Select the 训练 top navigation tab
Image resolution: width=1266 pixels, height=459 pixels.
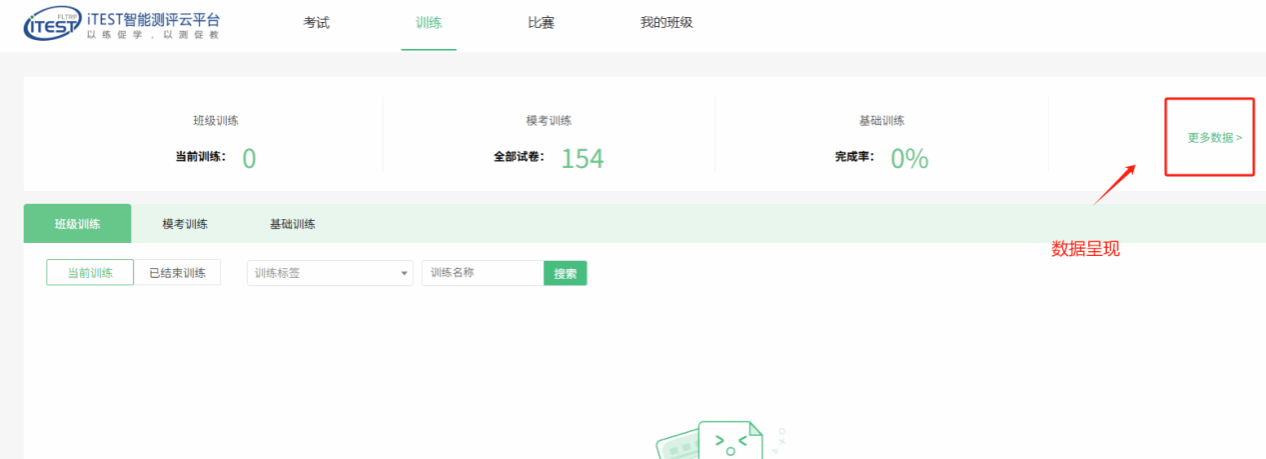(428, 23)
